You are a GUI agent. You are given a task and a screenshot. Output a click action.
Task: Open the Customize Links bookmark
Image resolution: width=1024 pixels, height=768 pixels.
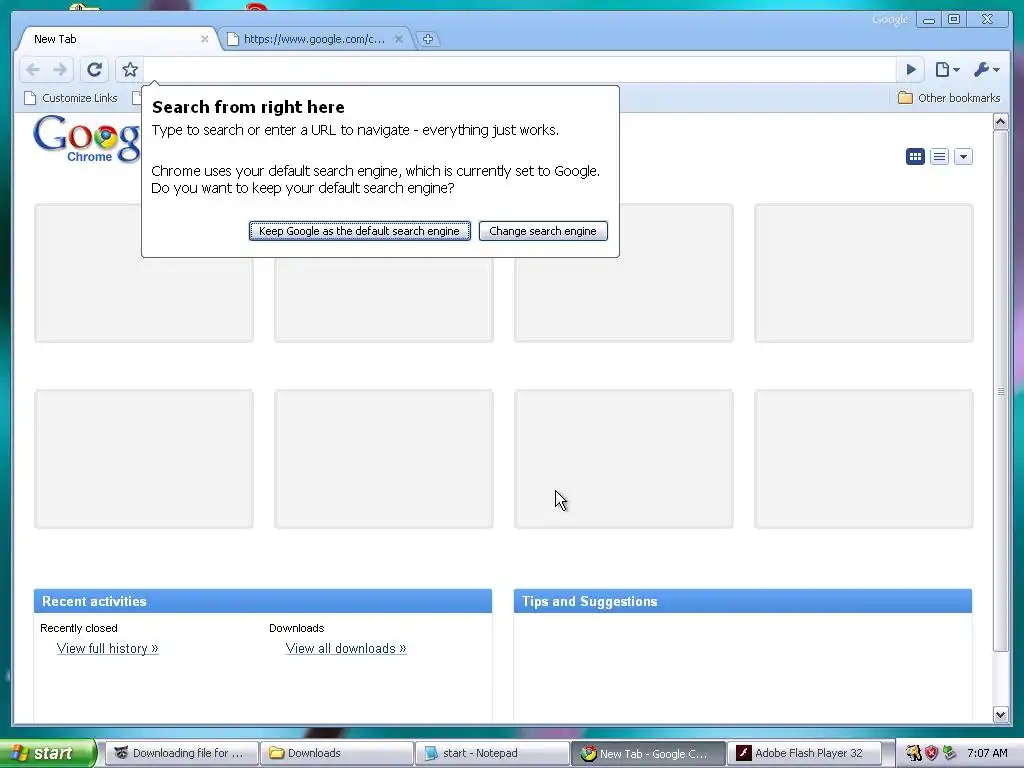[71, 98]
